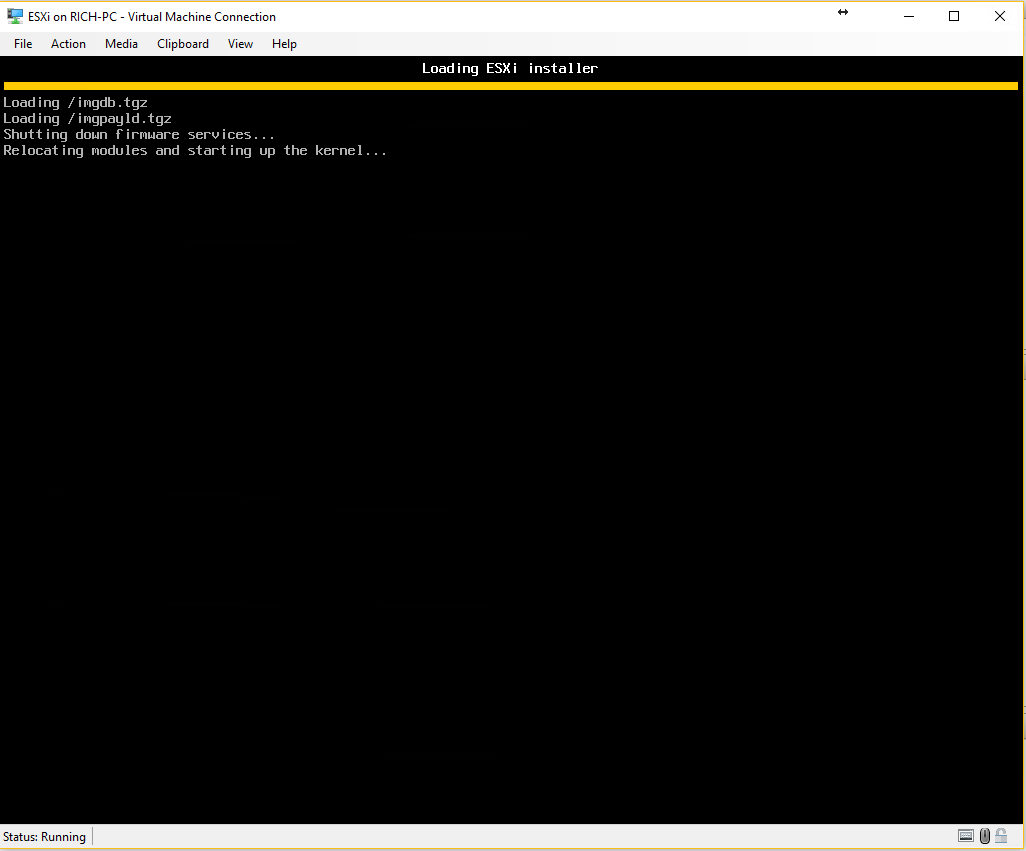
Task: Click the 'ESXi on RICH-PC' window title
Action: 152,16
